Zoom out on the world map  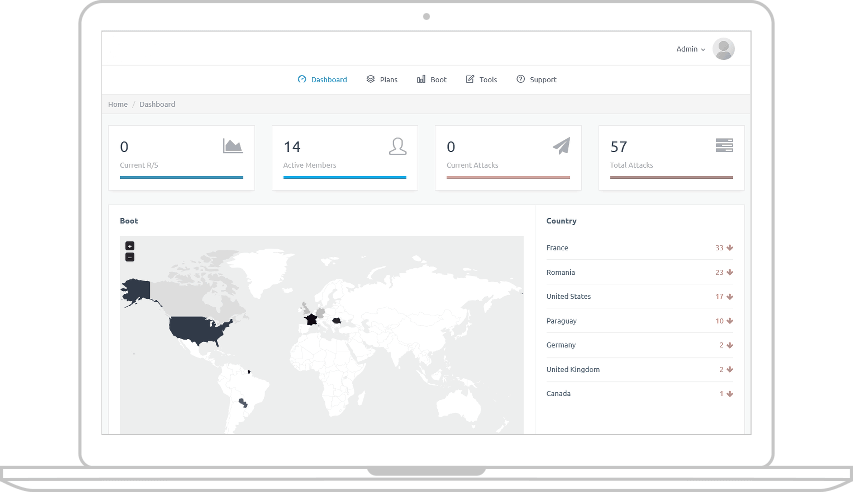coord(129,257)
